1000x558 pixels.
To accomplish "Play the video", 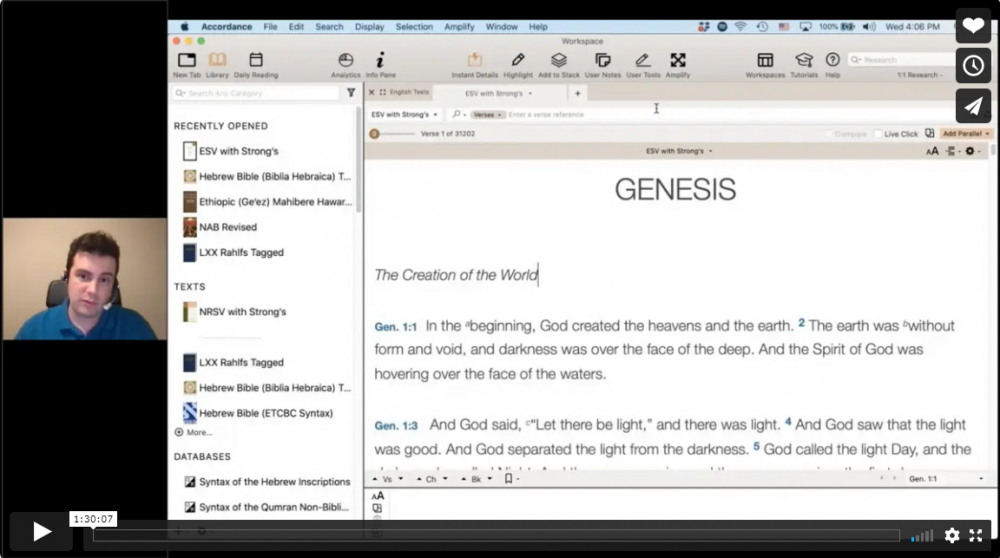I will (41, 531).
